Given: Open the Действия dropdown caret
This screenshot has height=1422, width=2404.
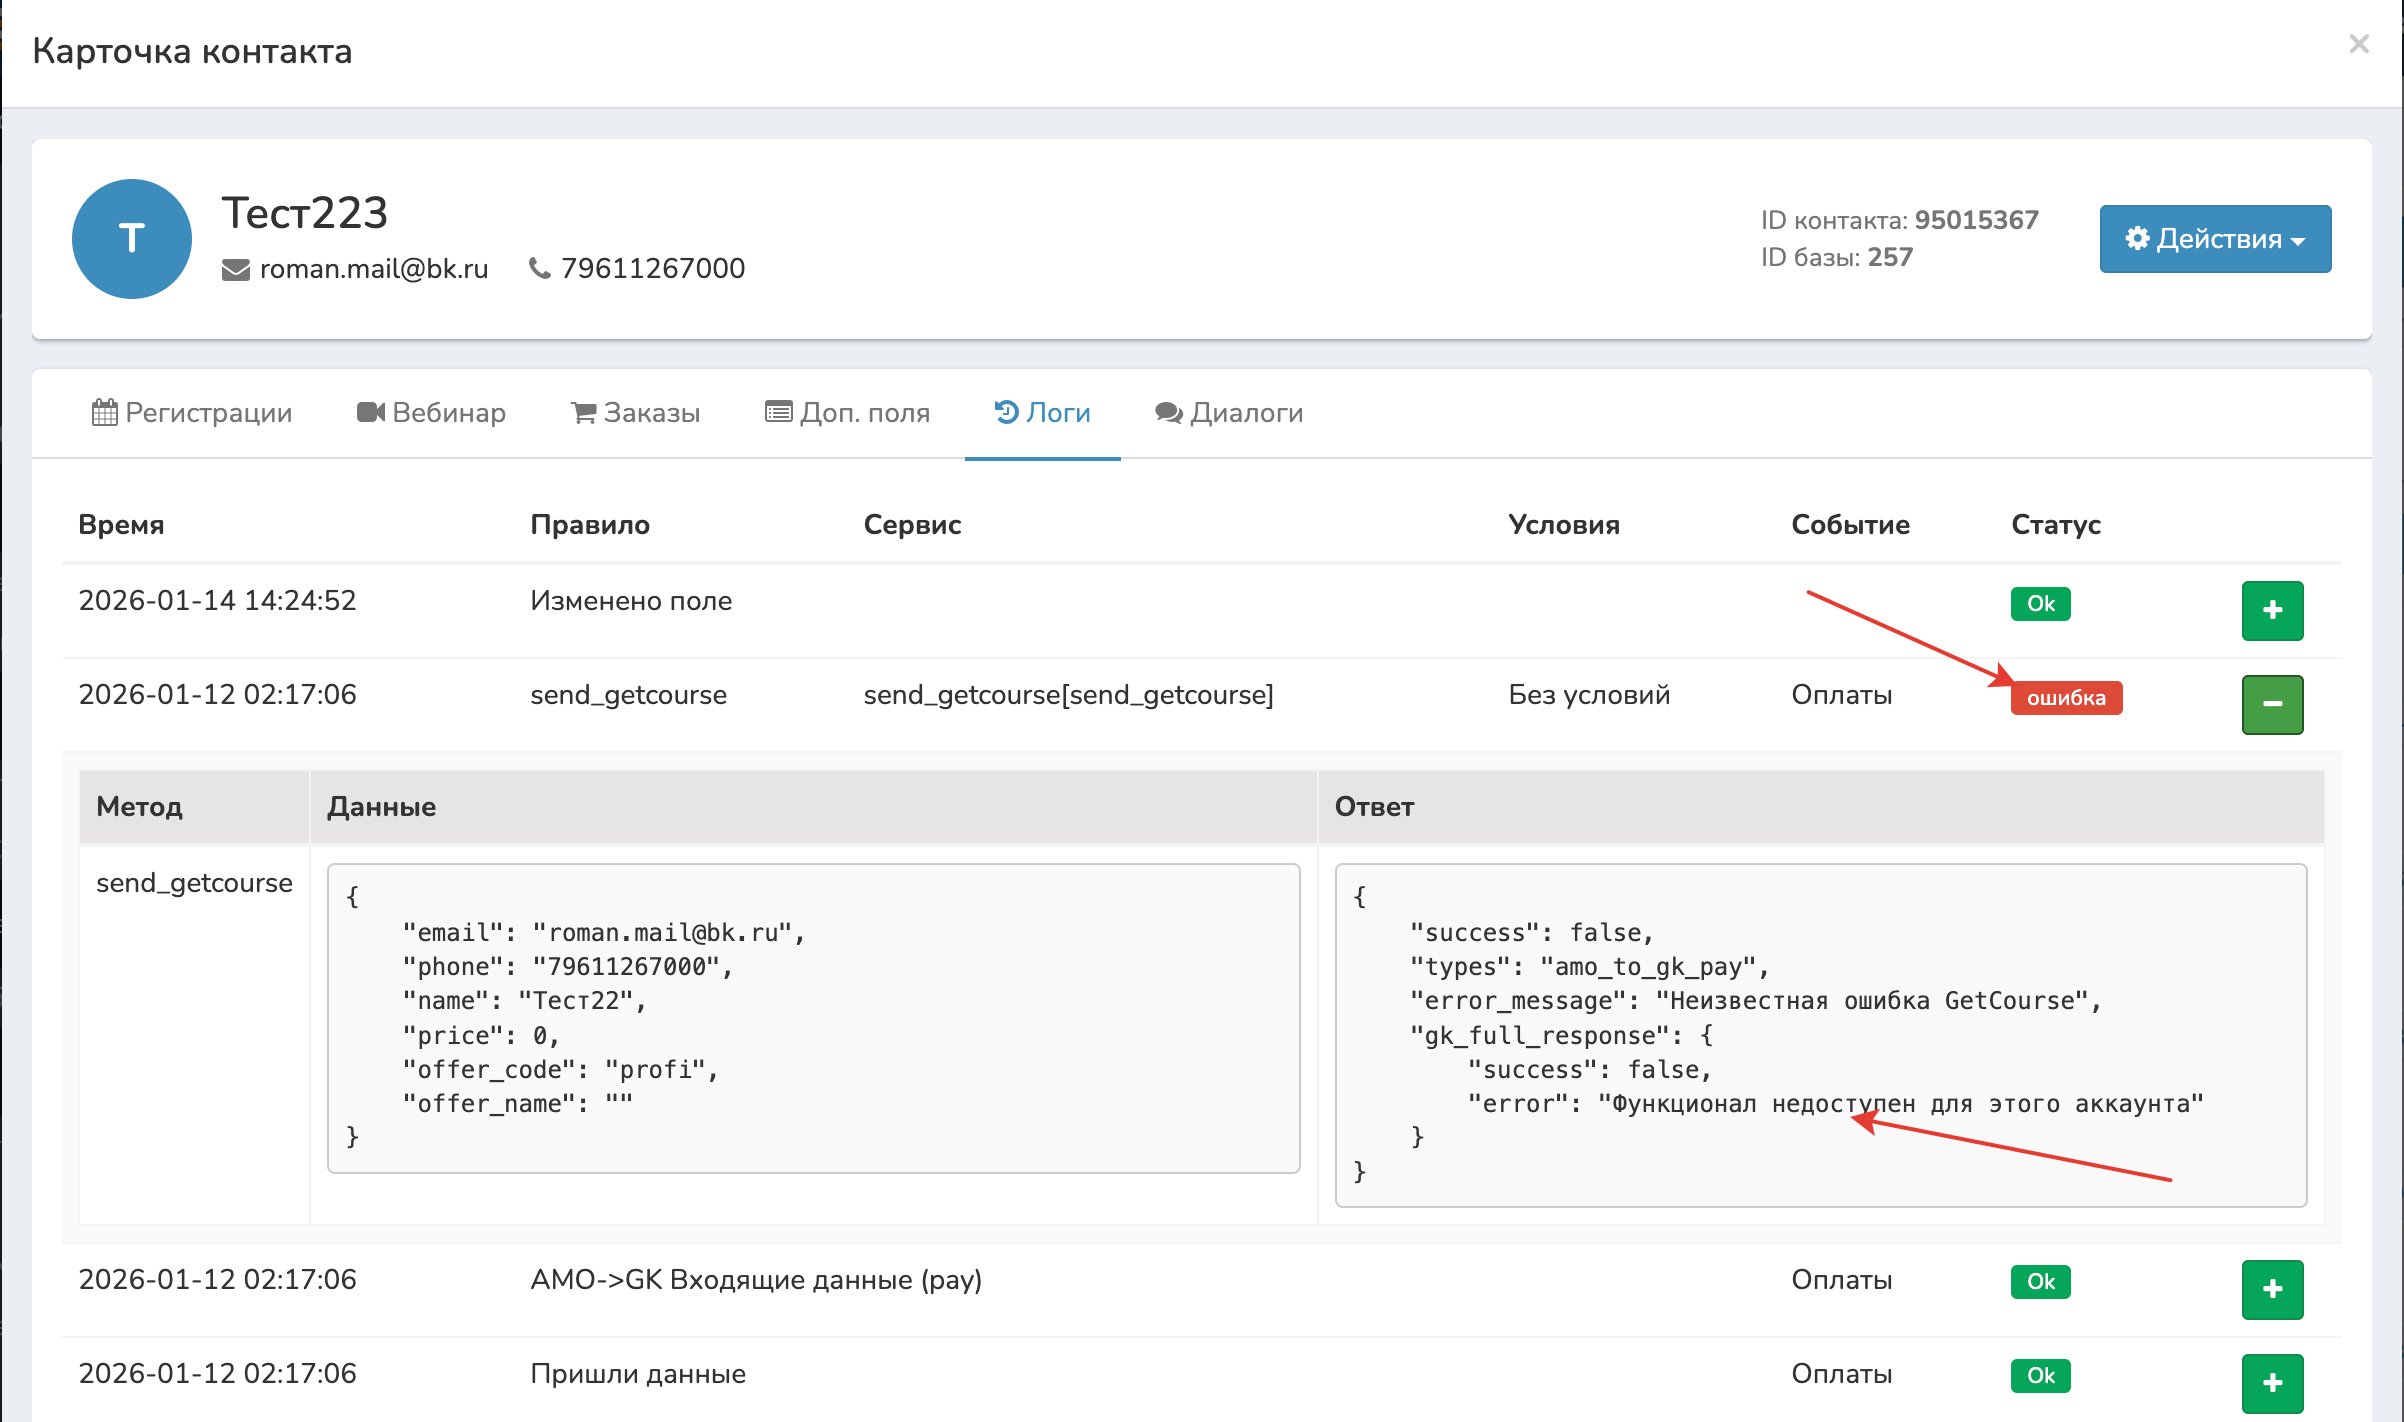Looking at the screenshot, I should pos(2298,241).
